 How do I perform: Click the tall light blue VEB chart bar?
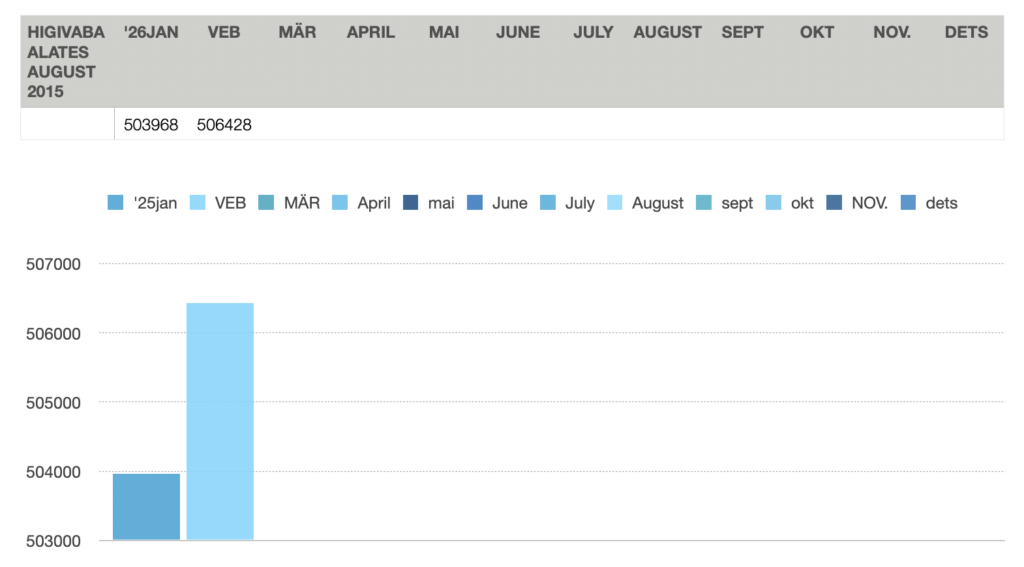220,420
